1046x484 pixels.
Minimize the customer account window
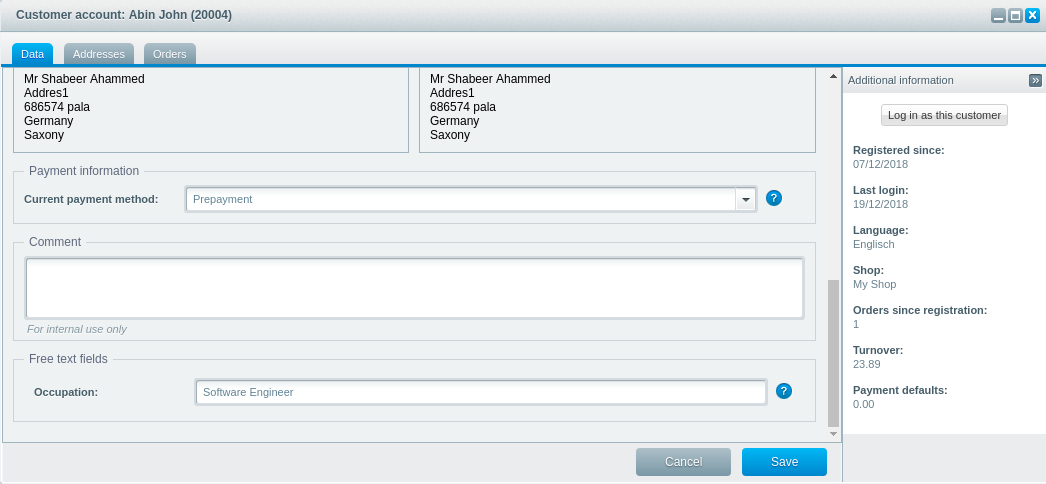[x=998, y=16]
